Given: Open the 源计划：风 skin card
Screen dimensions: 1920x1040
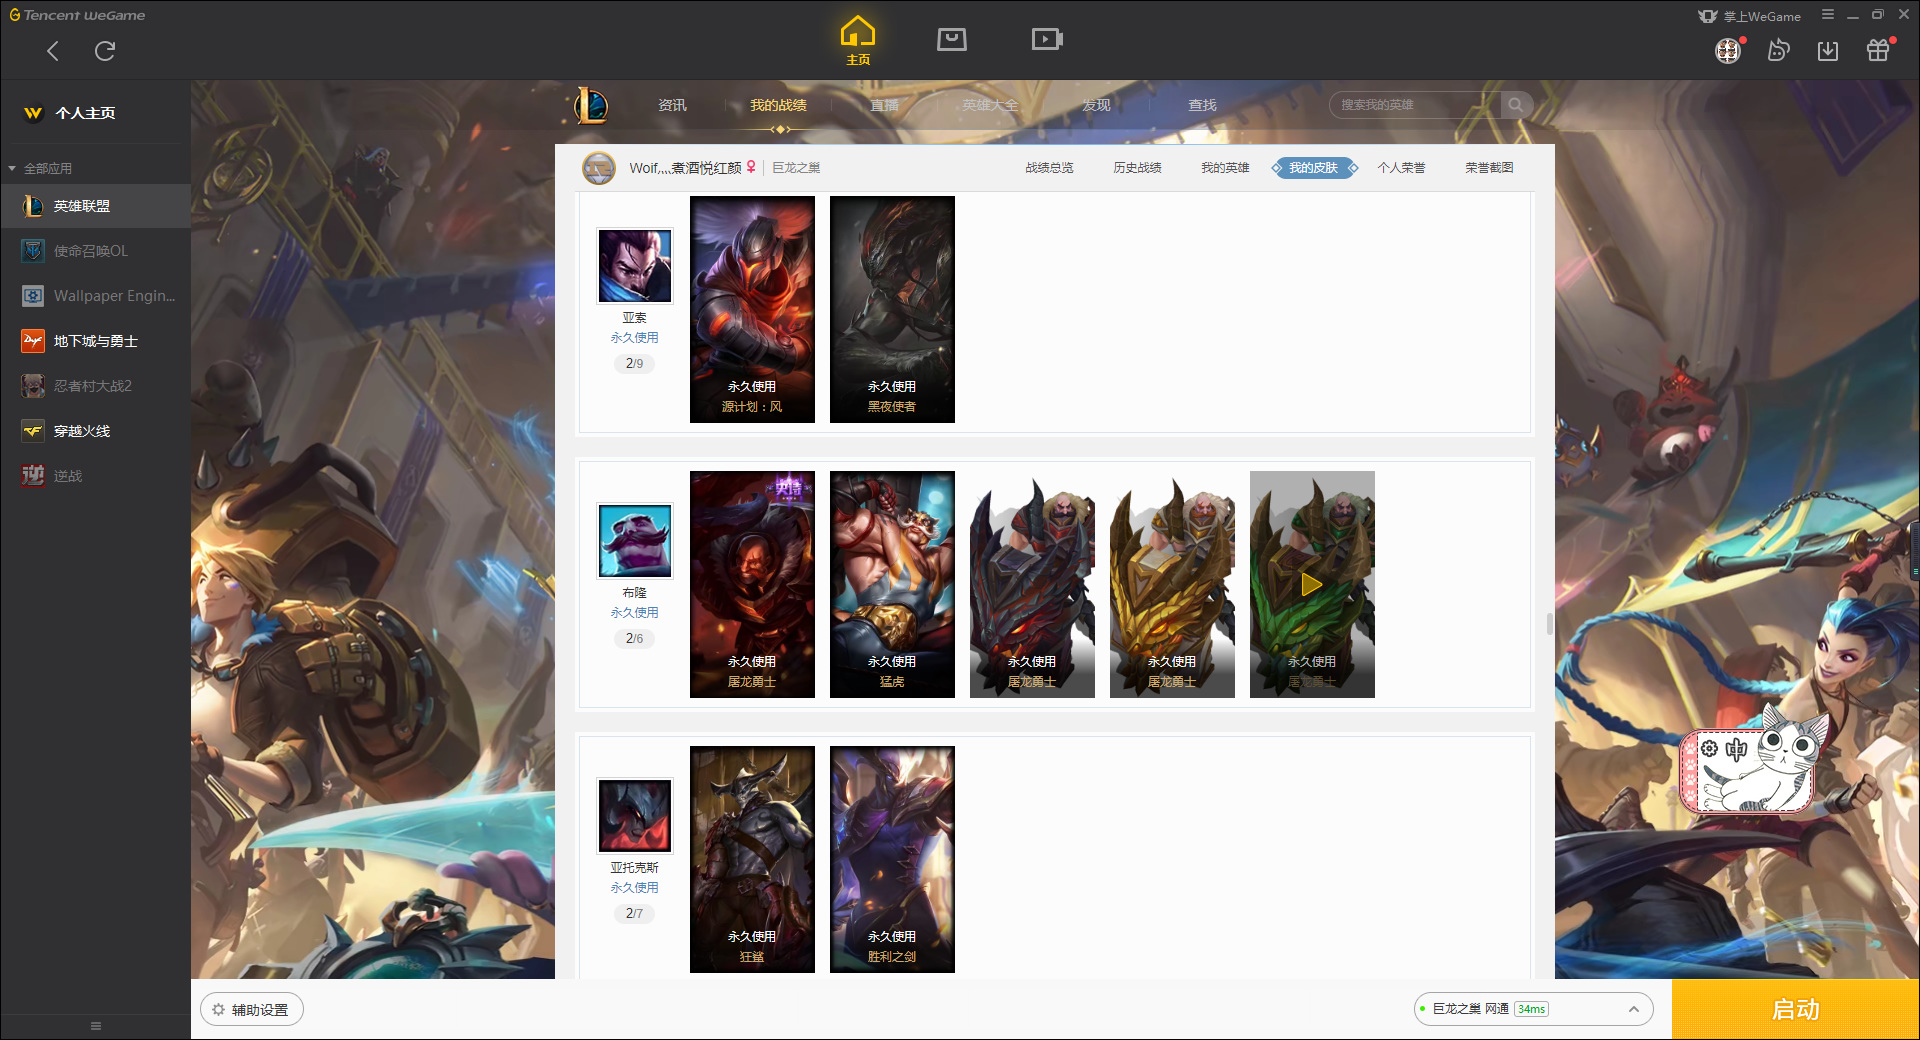Looking at the screenshot, I should (x=752, y=309).
